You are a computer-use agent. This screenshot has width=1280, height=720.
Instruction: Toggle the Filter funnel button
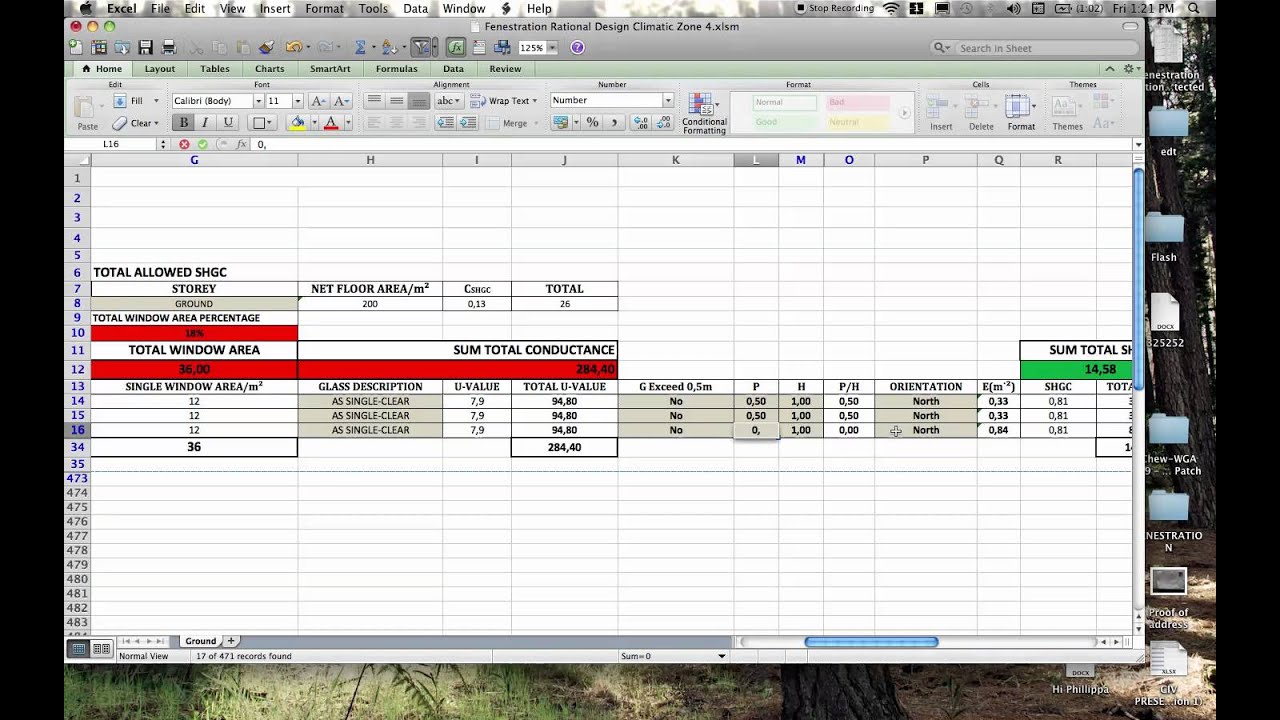click(421, 47)
